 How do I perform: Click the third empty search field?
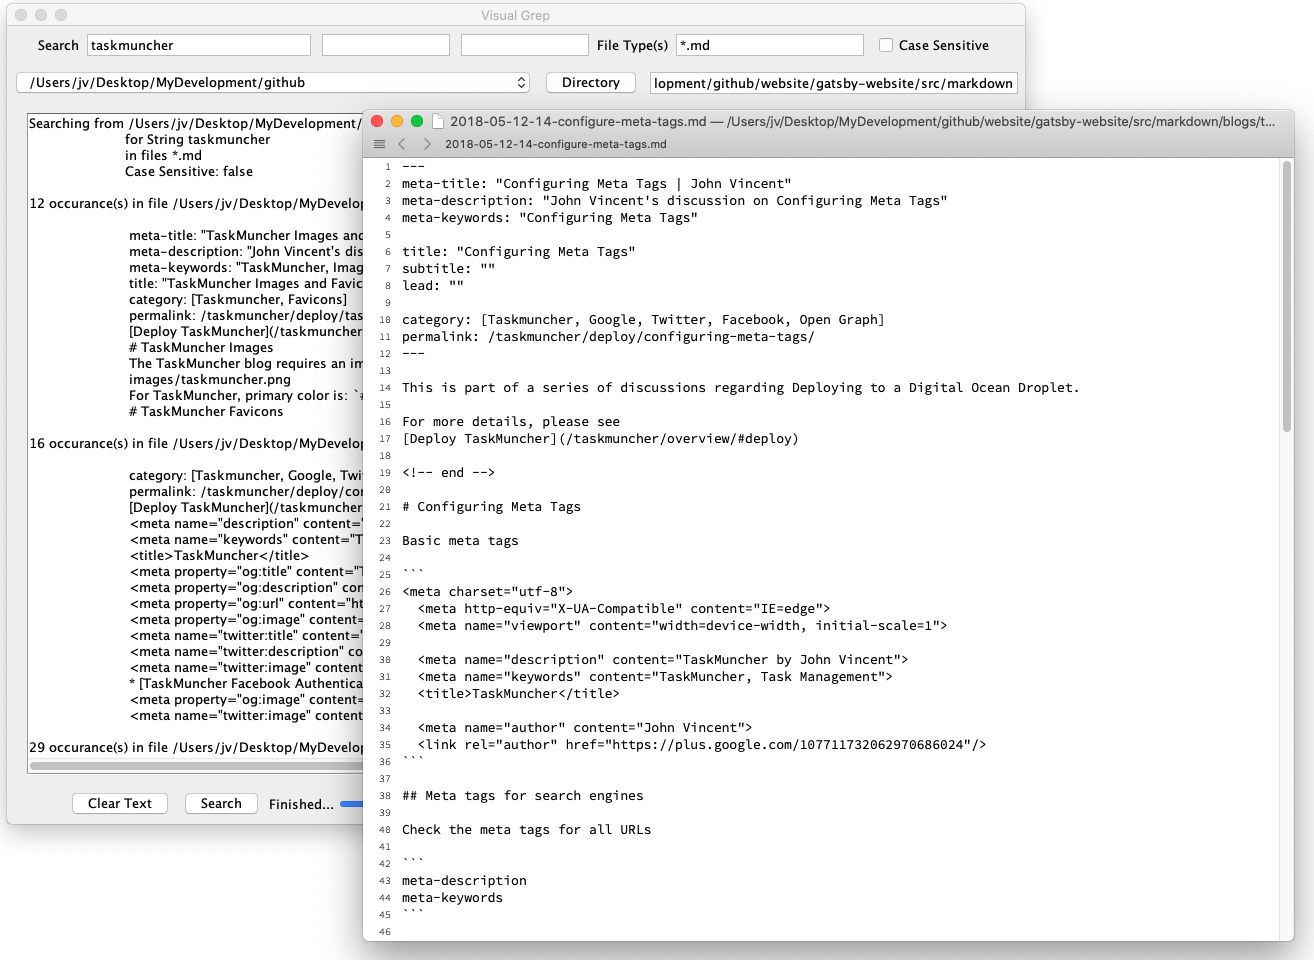pyautogui.click(x=525, y=45)
